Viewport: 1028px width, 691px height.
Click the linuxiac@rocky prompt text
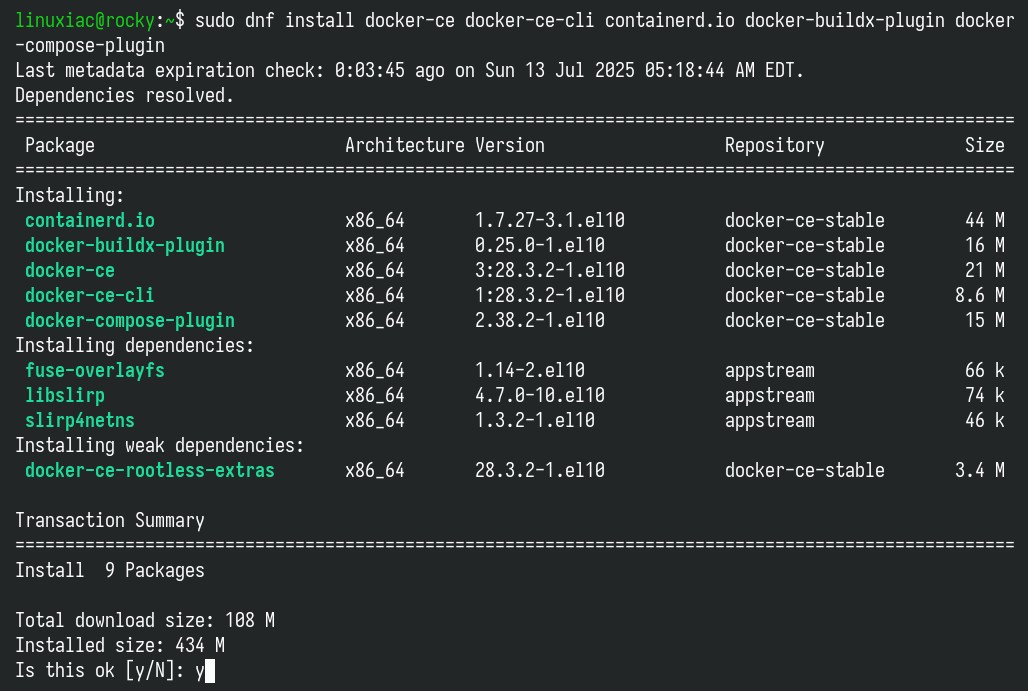pos(85,21)
